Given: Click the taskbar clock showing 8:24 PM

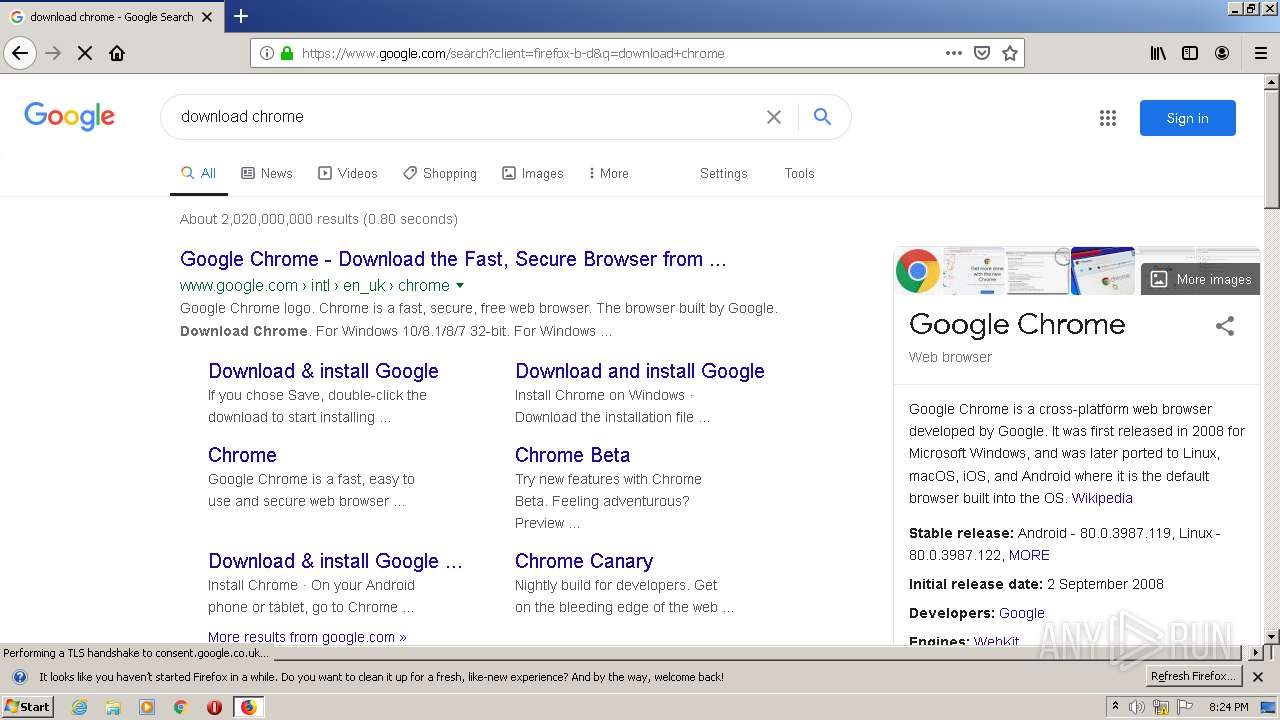Looking at the screenshot, I should click(1228, 707).
